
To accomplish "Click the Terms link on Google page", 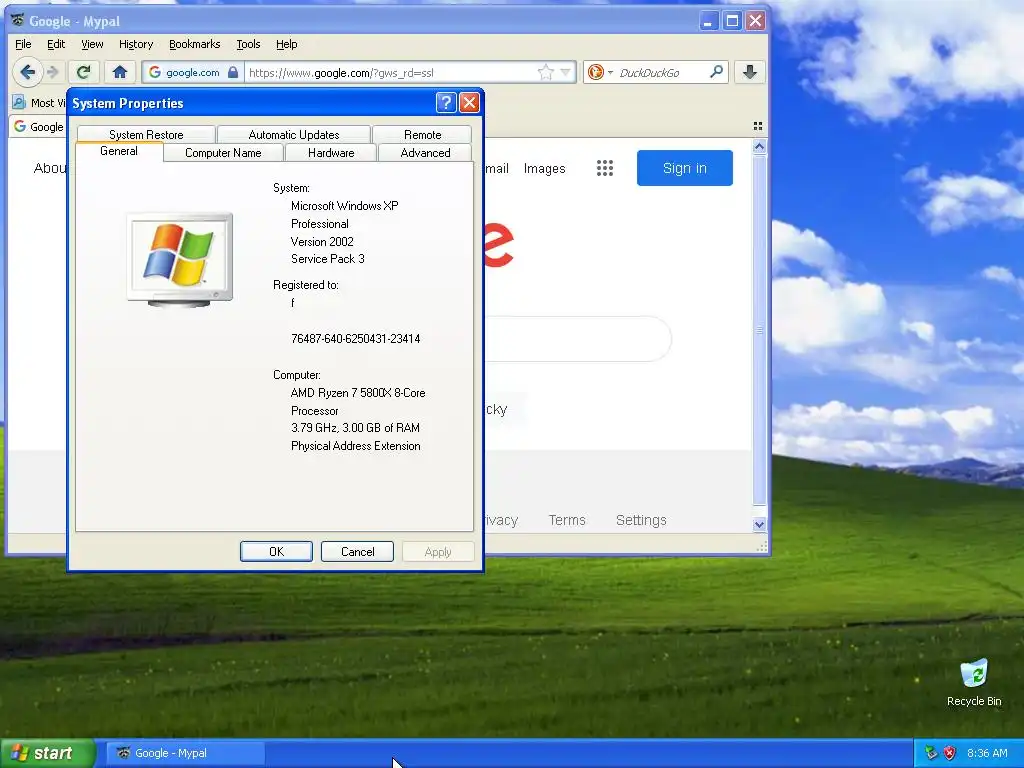I will point(567,520).
